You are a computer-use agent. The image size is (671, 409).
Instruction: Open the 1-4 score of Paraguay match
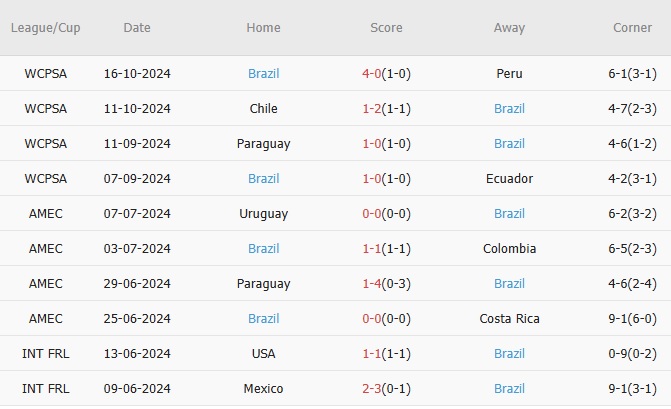point(375,284)
